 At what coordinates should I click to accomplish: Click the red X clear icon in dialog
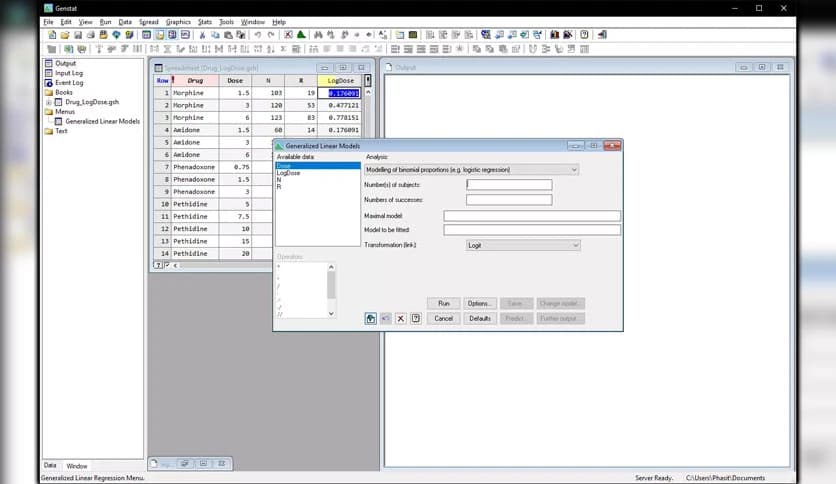400,318
